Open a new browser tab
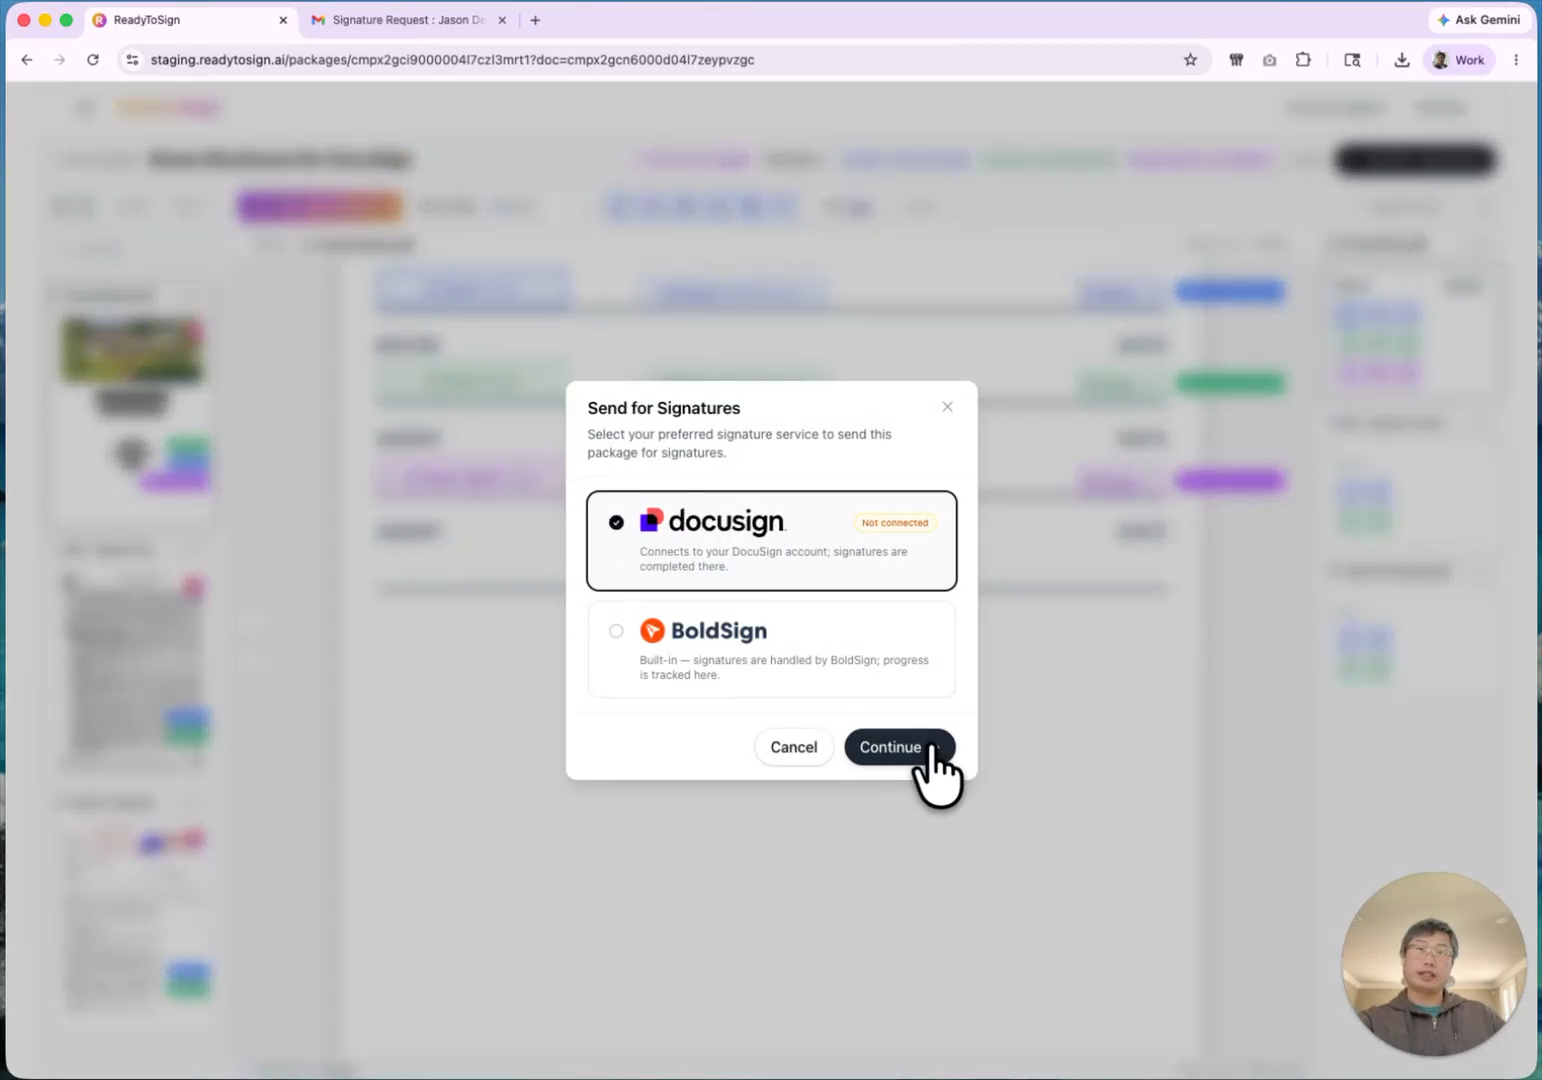Image resolution: width=1542 pixels, height=1080 pixels. [535, 20]
